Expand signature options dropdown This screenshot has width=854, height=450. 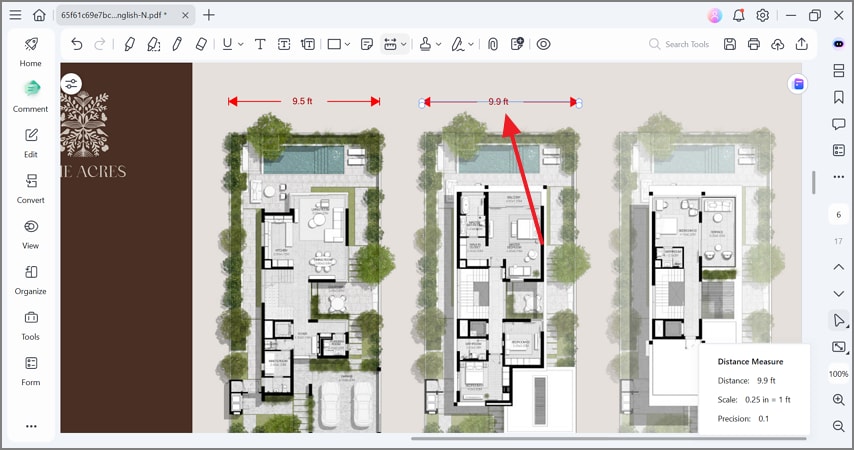coord(471,44)
